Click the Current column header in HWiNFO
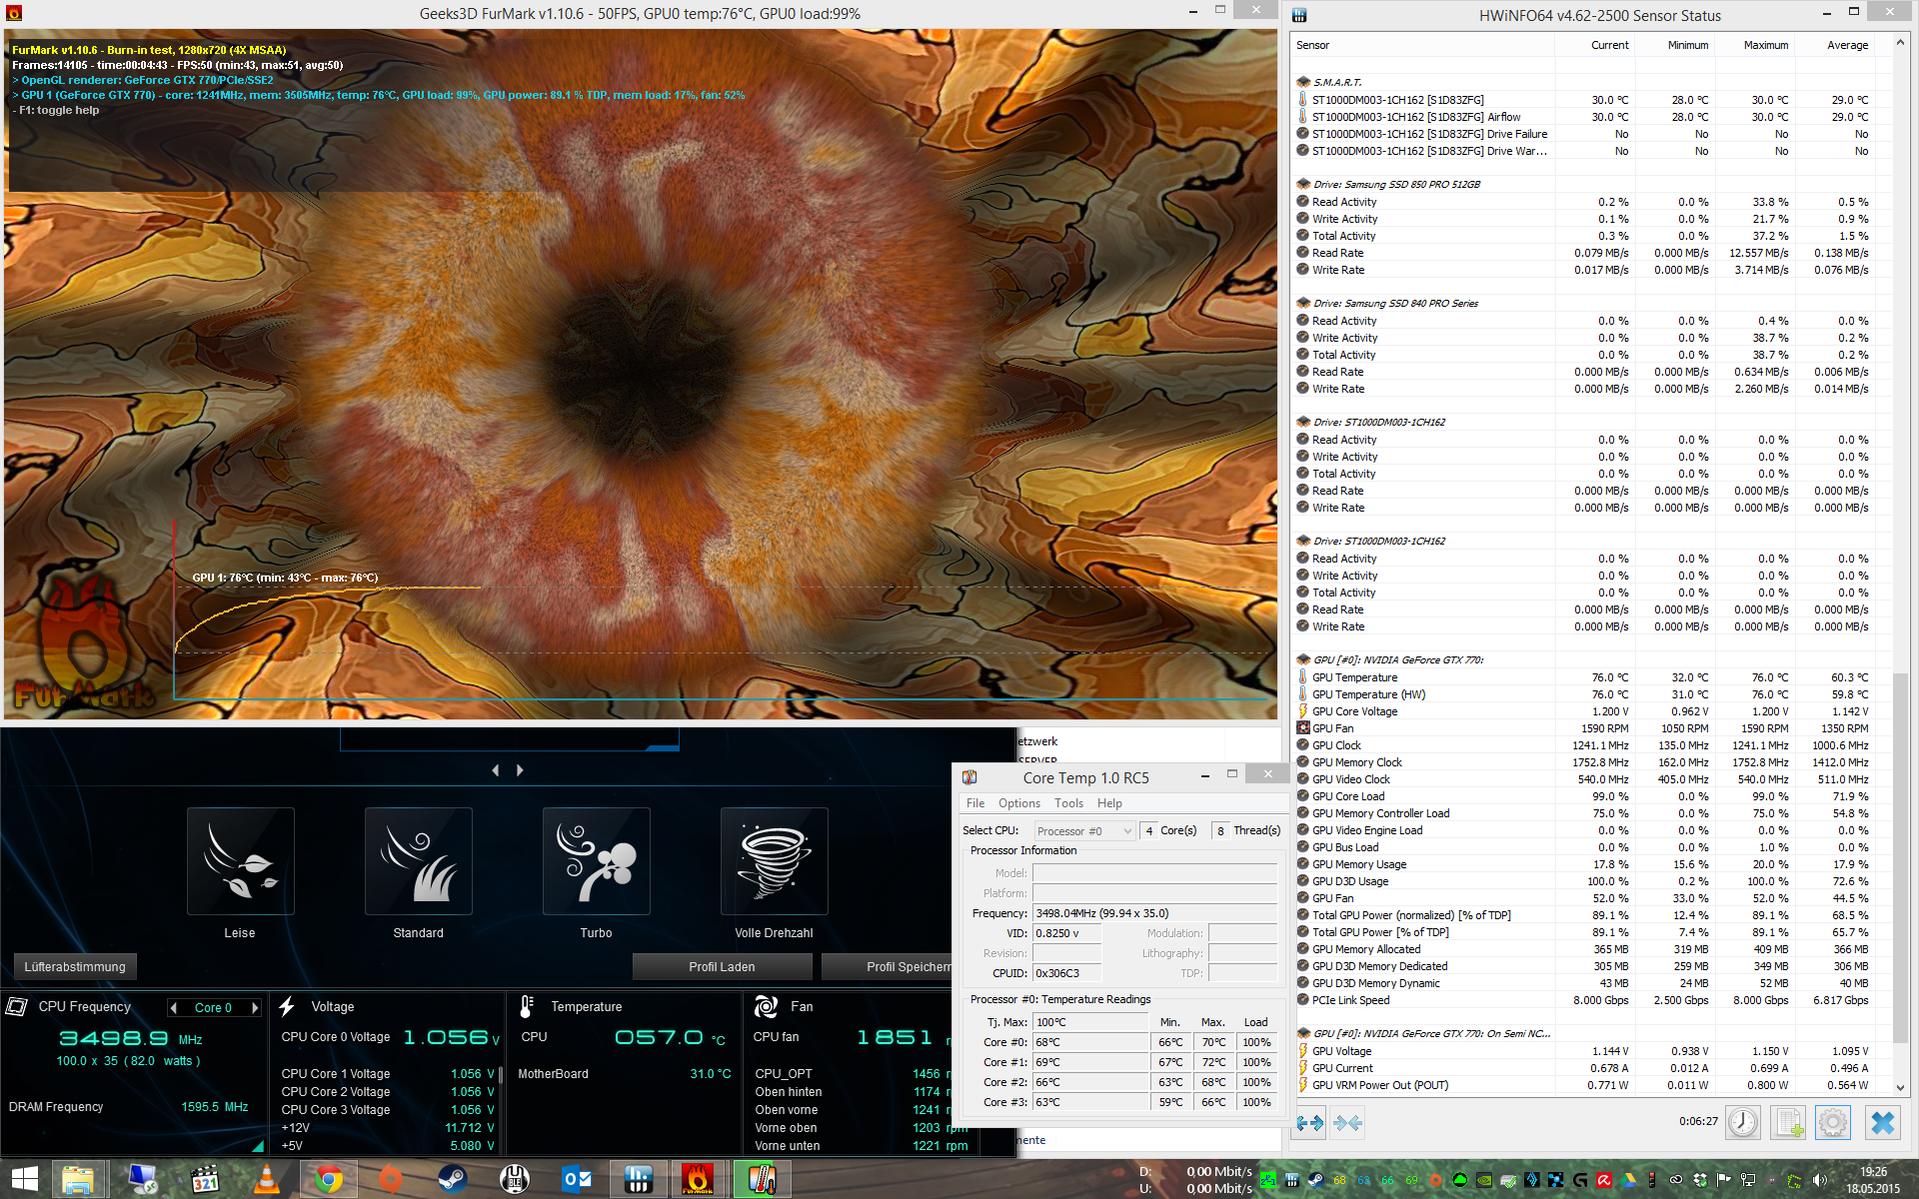 click(1594, 45)
